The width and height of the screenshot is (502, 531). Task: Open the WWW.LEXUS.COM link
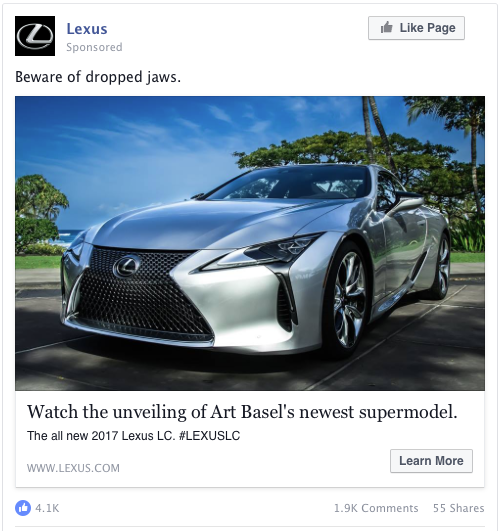coord(73,468)
